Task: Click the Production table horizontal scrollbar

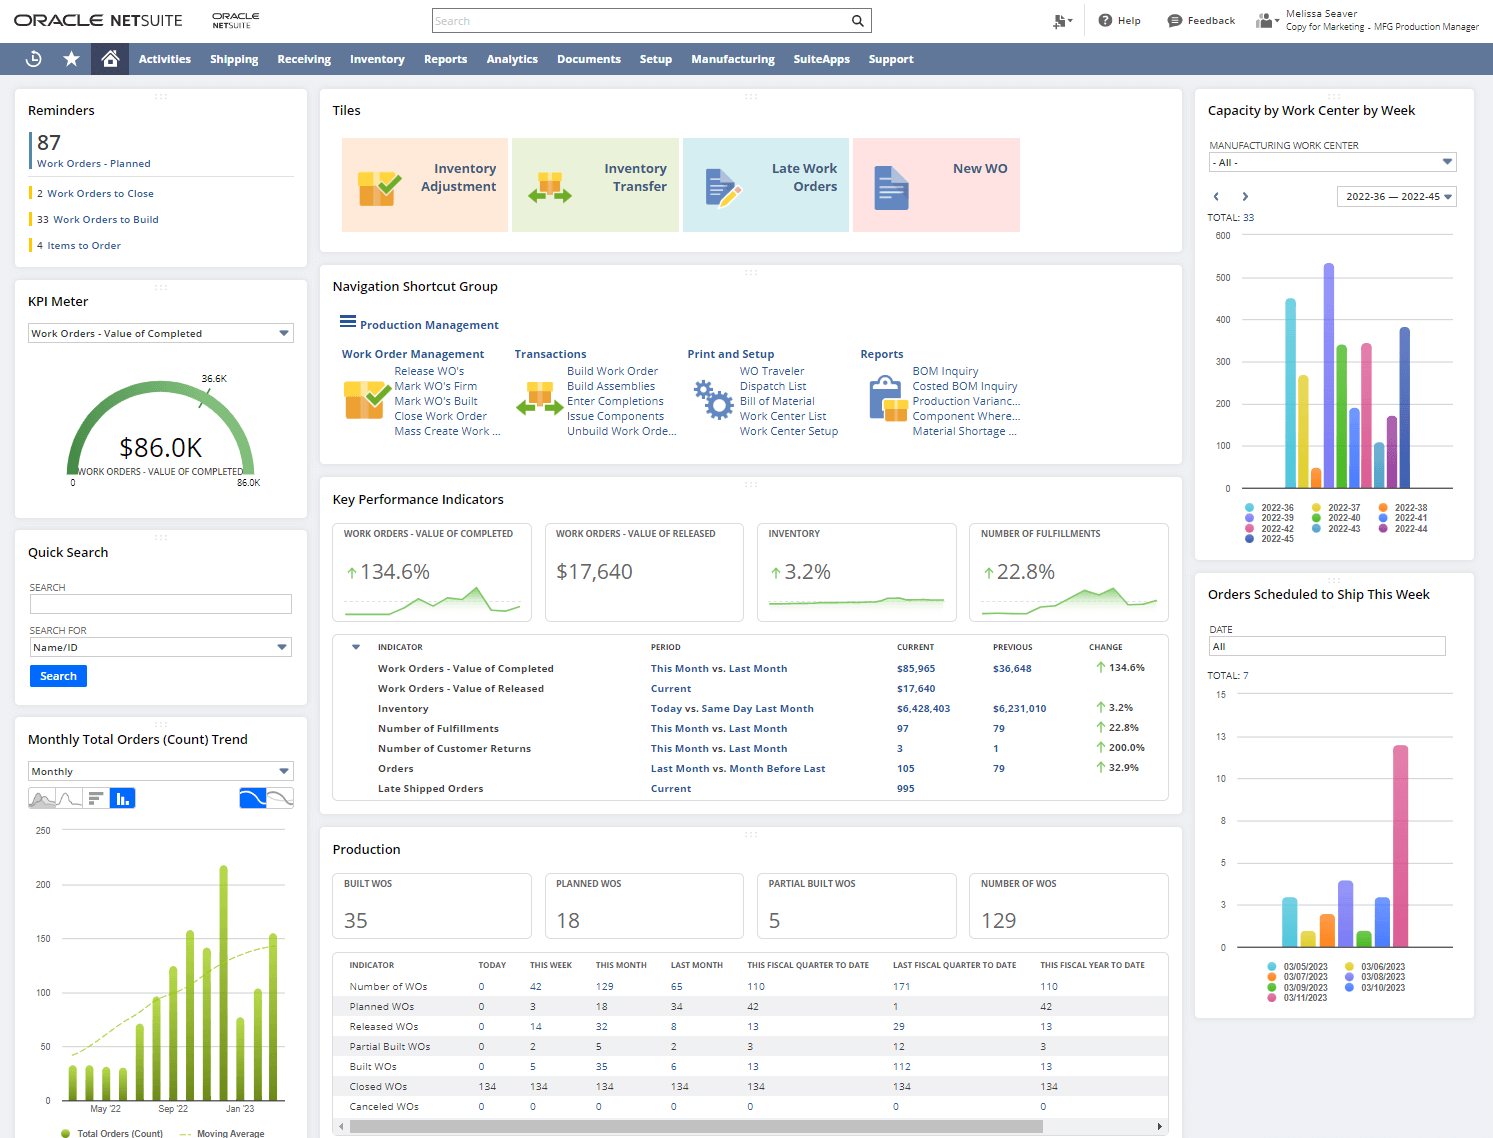Action: [x=695, y=1126]
